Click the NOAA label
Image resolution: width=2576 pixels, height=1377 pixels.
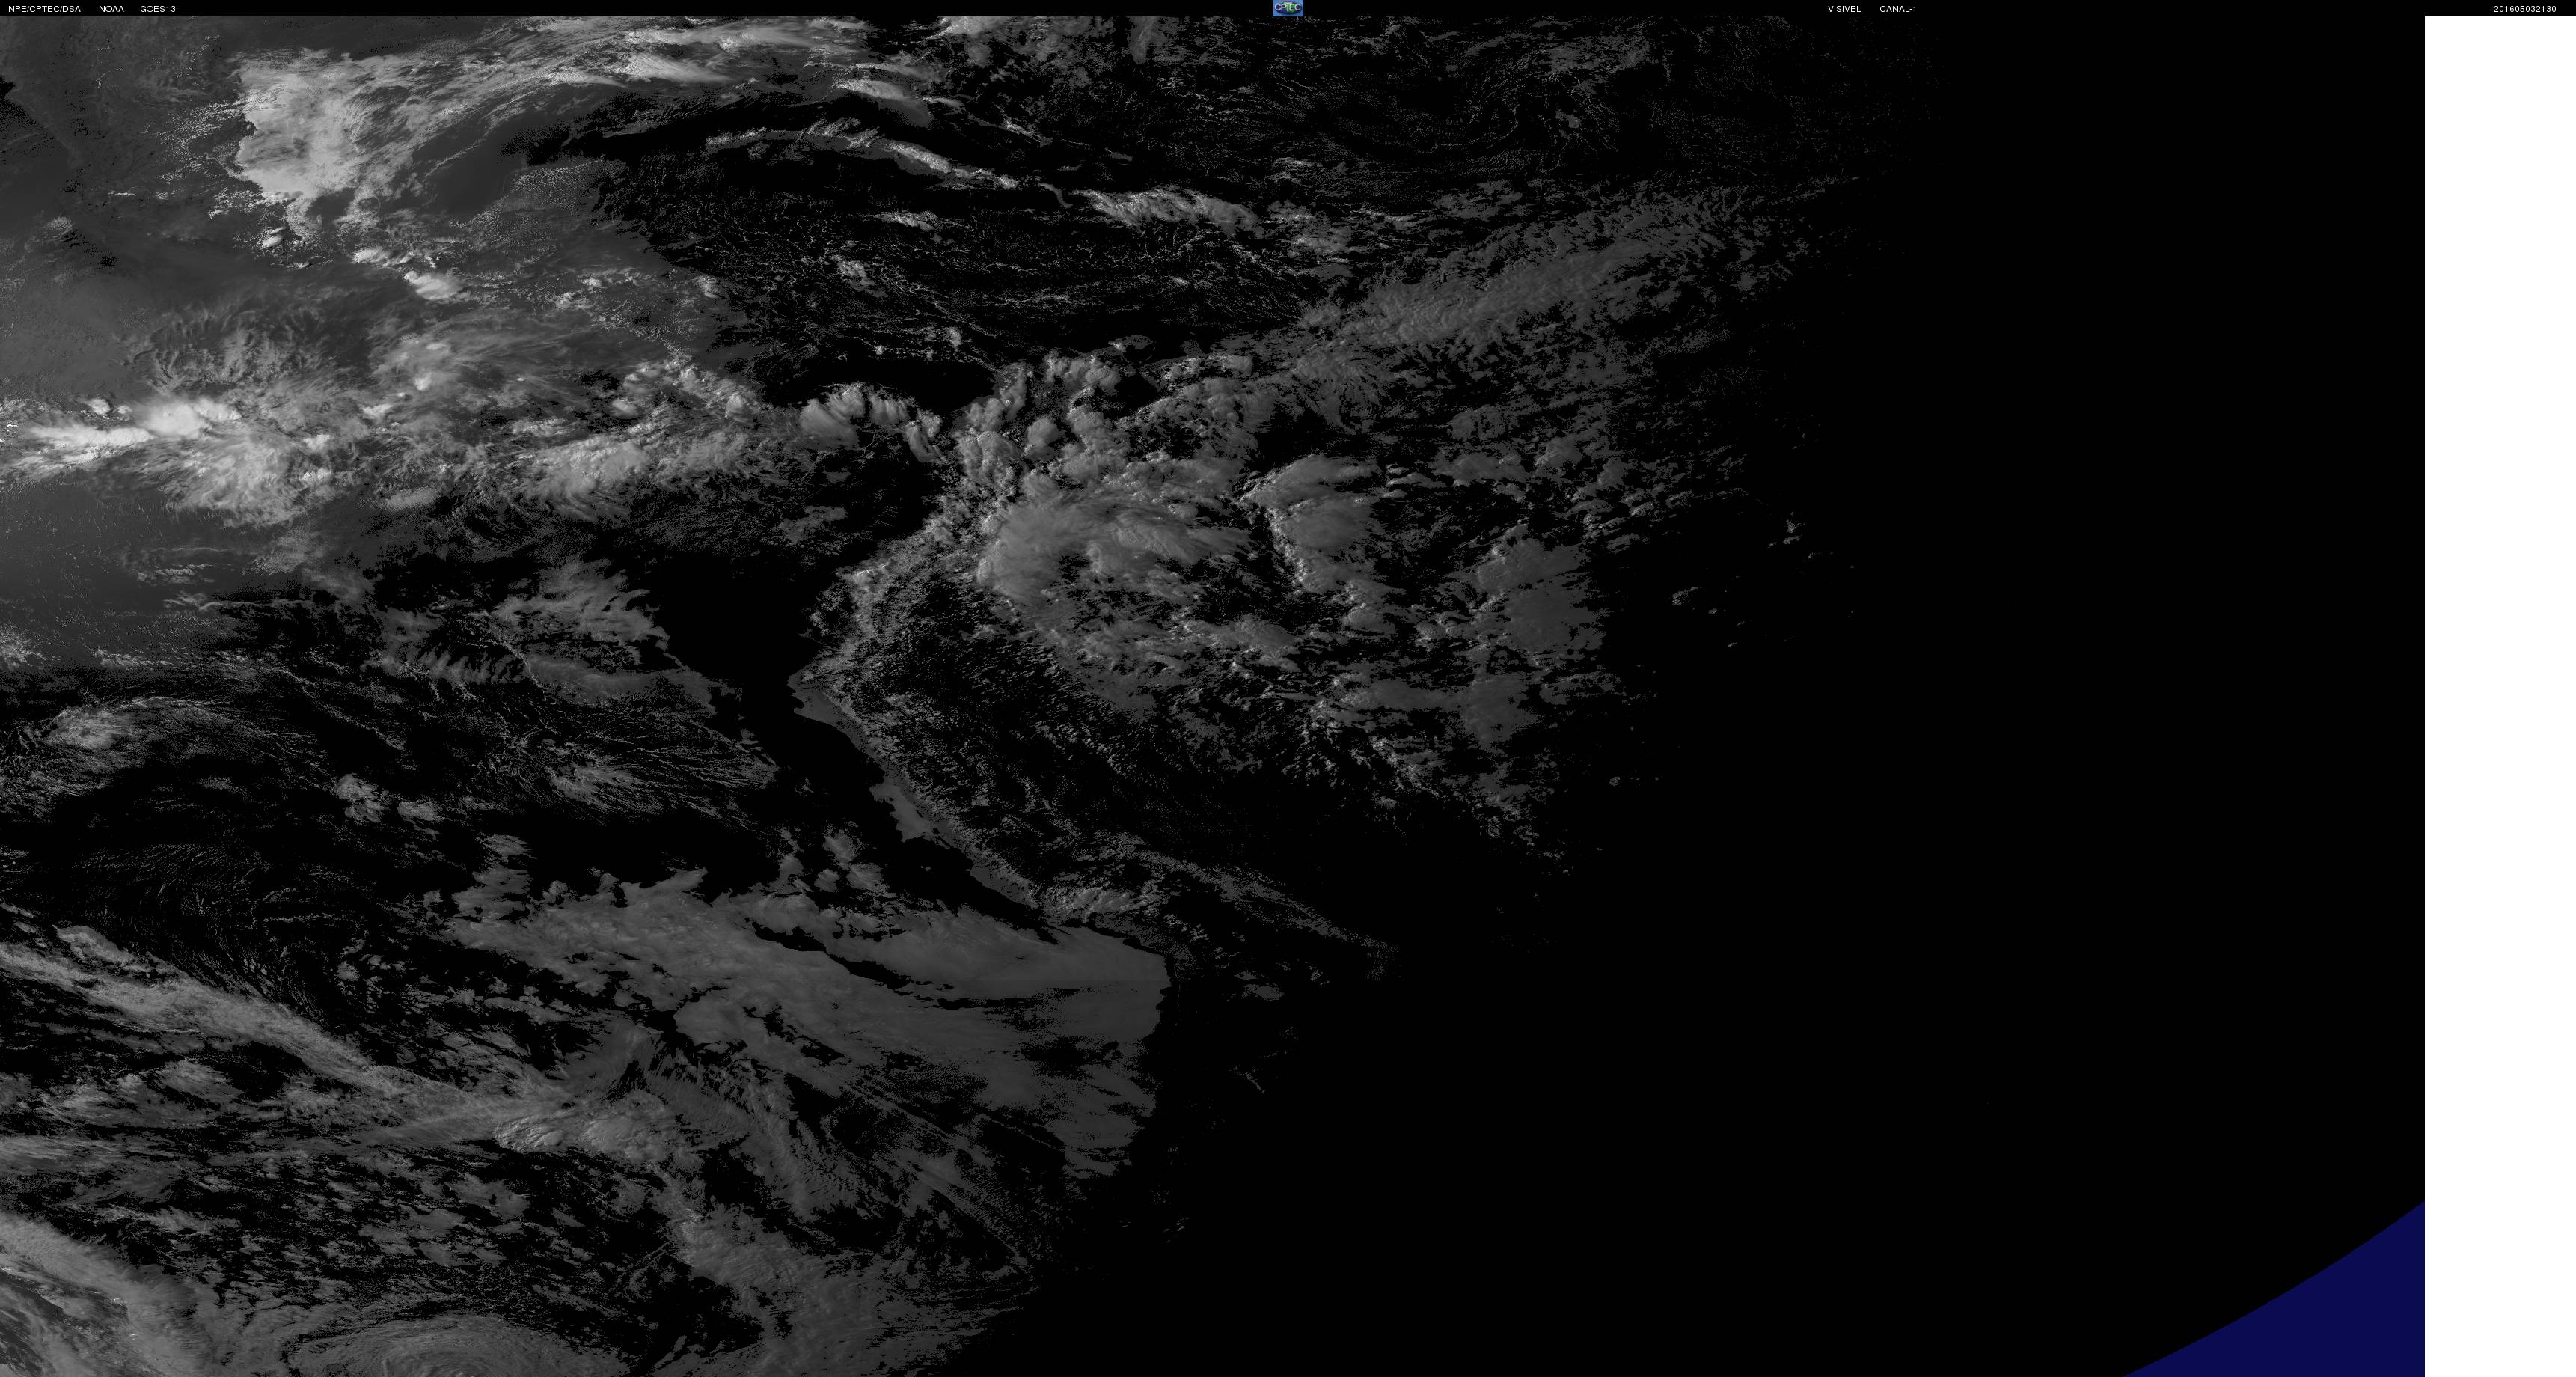coord(111,9)
